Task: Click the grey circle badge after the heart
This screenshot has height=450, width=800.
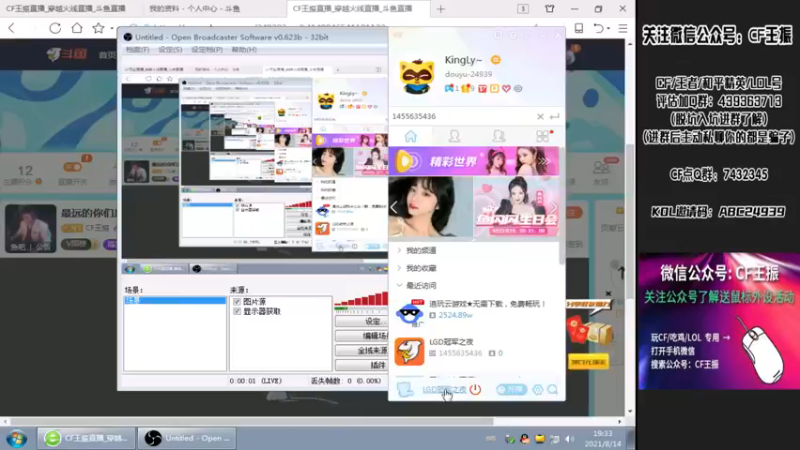Action: 518,88
